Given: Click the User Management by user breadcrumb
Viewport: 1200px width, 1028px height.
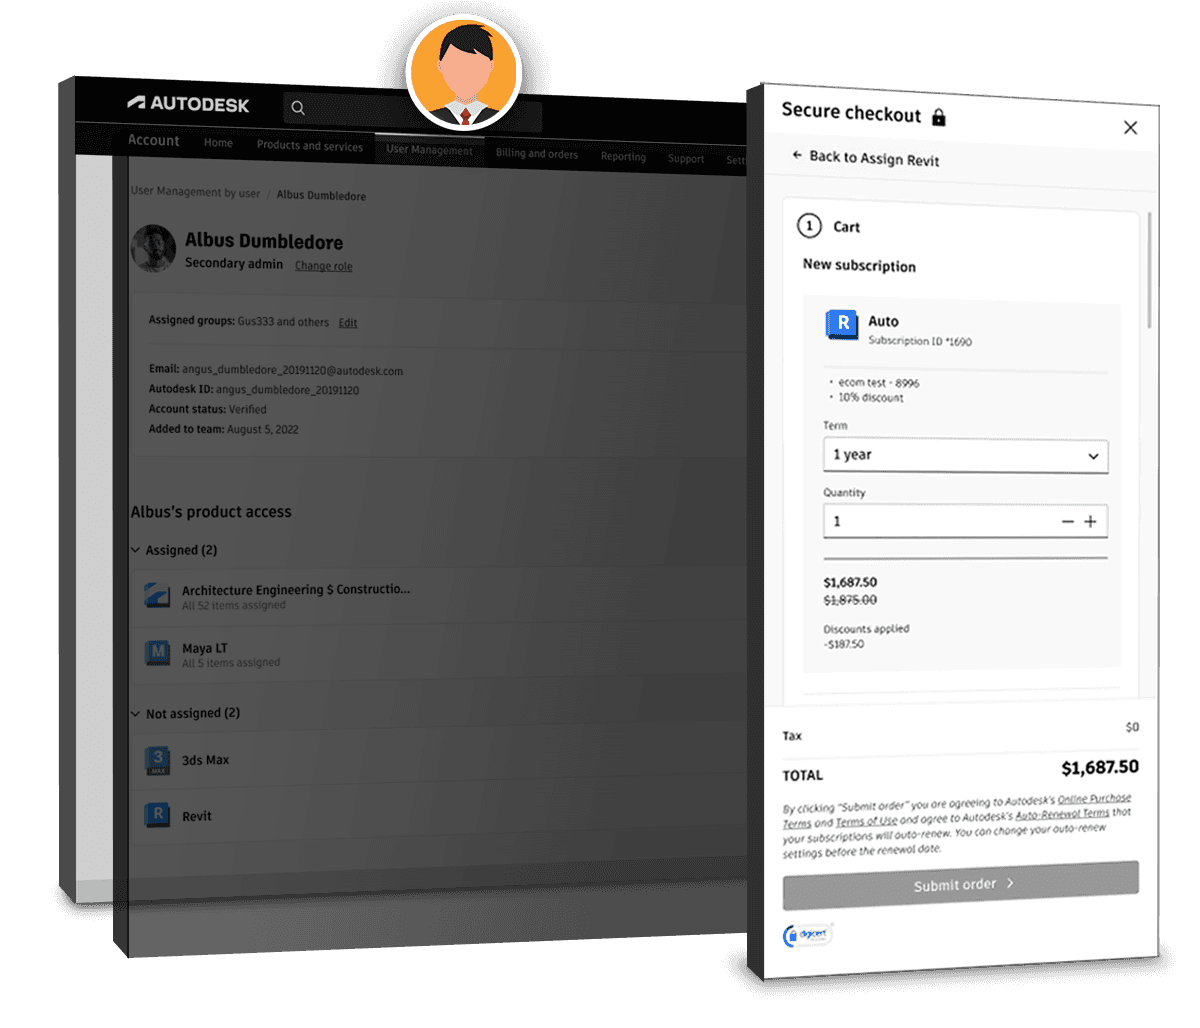Looking at the screenshot, I should (x=195, y=192).
